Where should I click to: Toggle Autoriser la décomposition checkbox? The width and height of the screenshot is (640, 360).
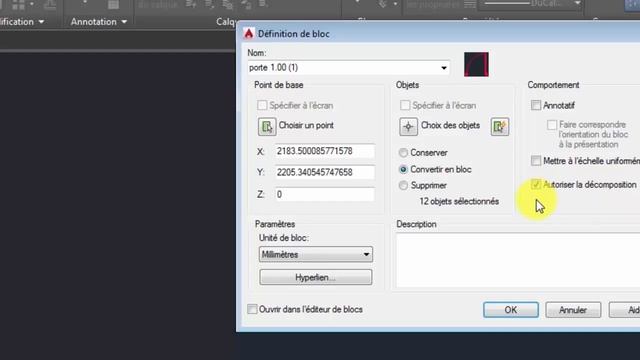point(536,184)
